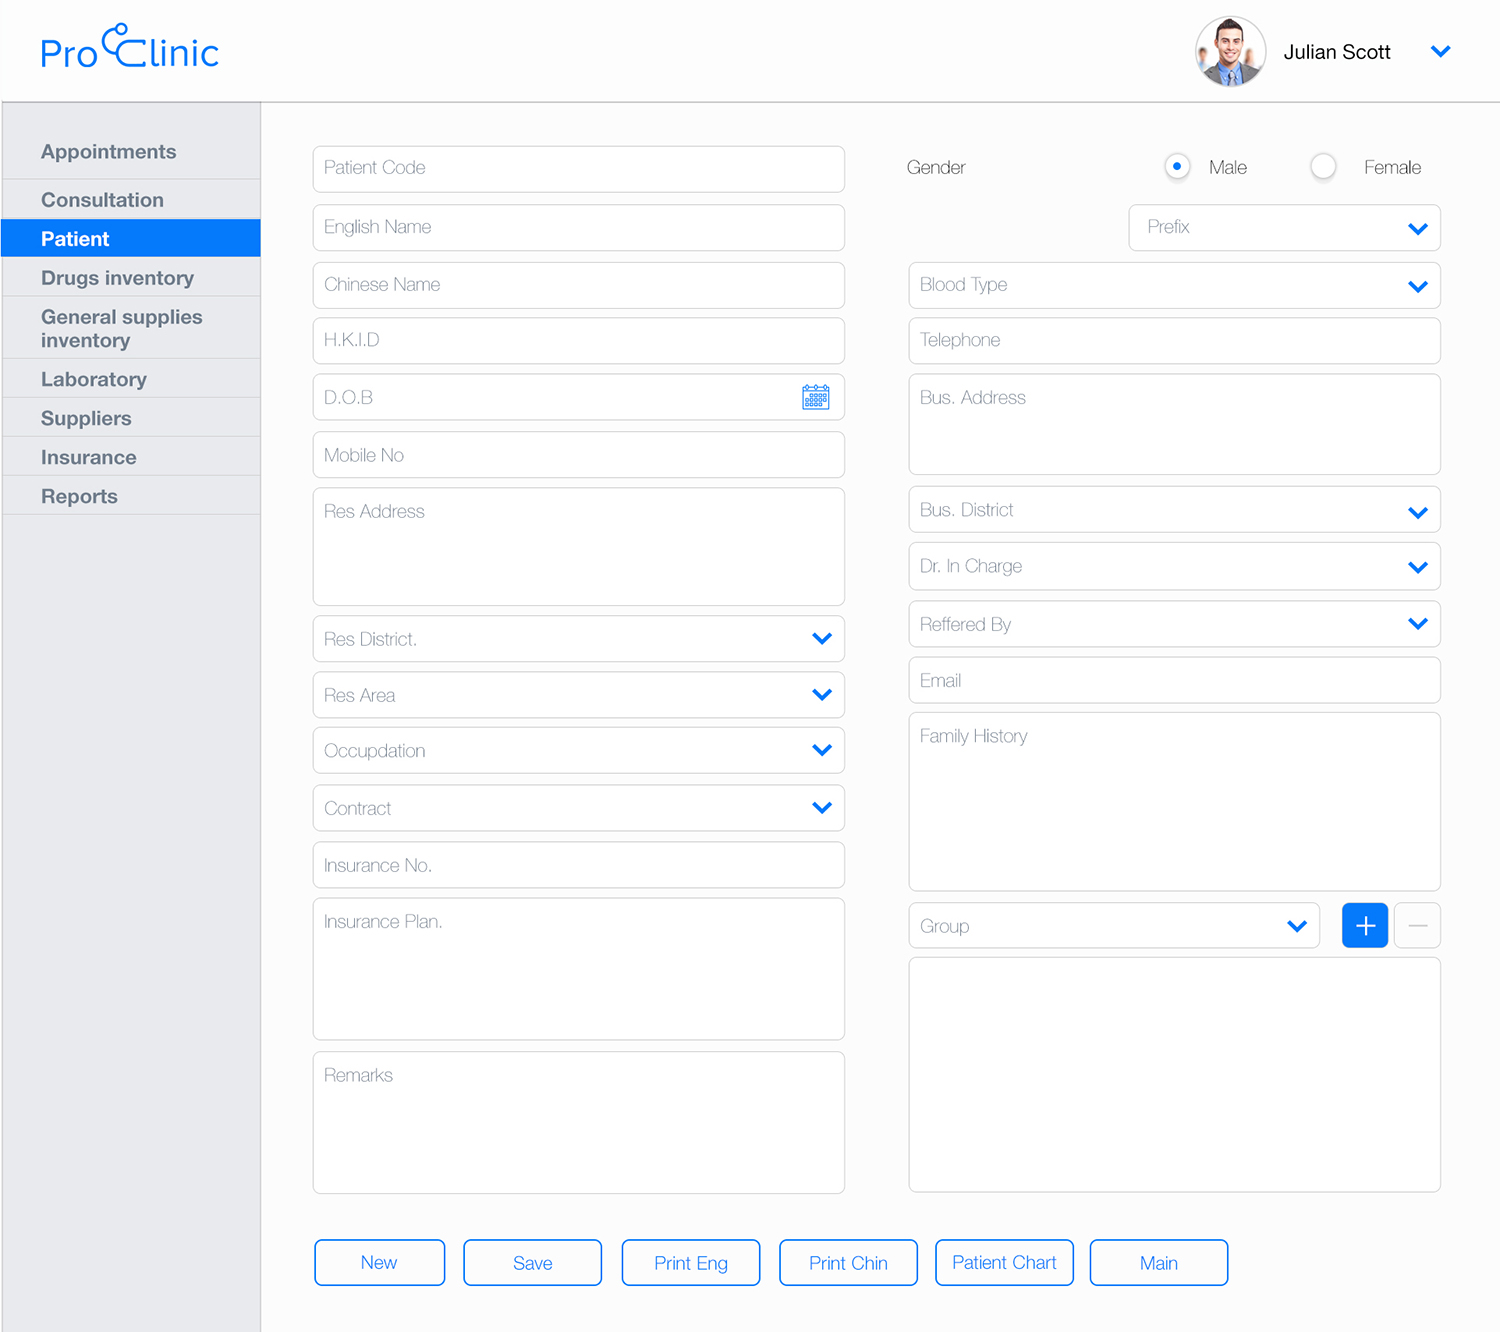Go to Appointments in the sidebar
The width and height of the screenshot is (1500, 1332).
[x=131, y=152]
